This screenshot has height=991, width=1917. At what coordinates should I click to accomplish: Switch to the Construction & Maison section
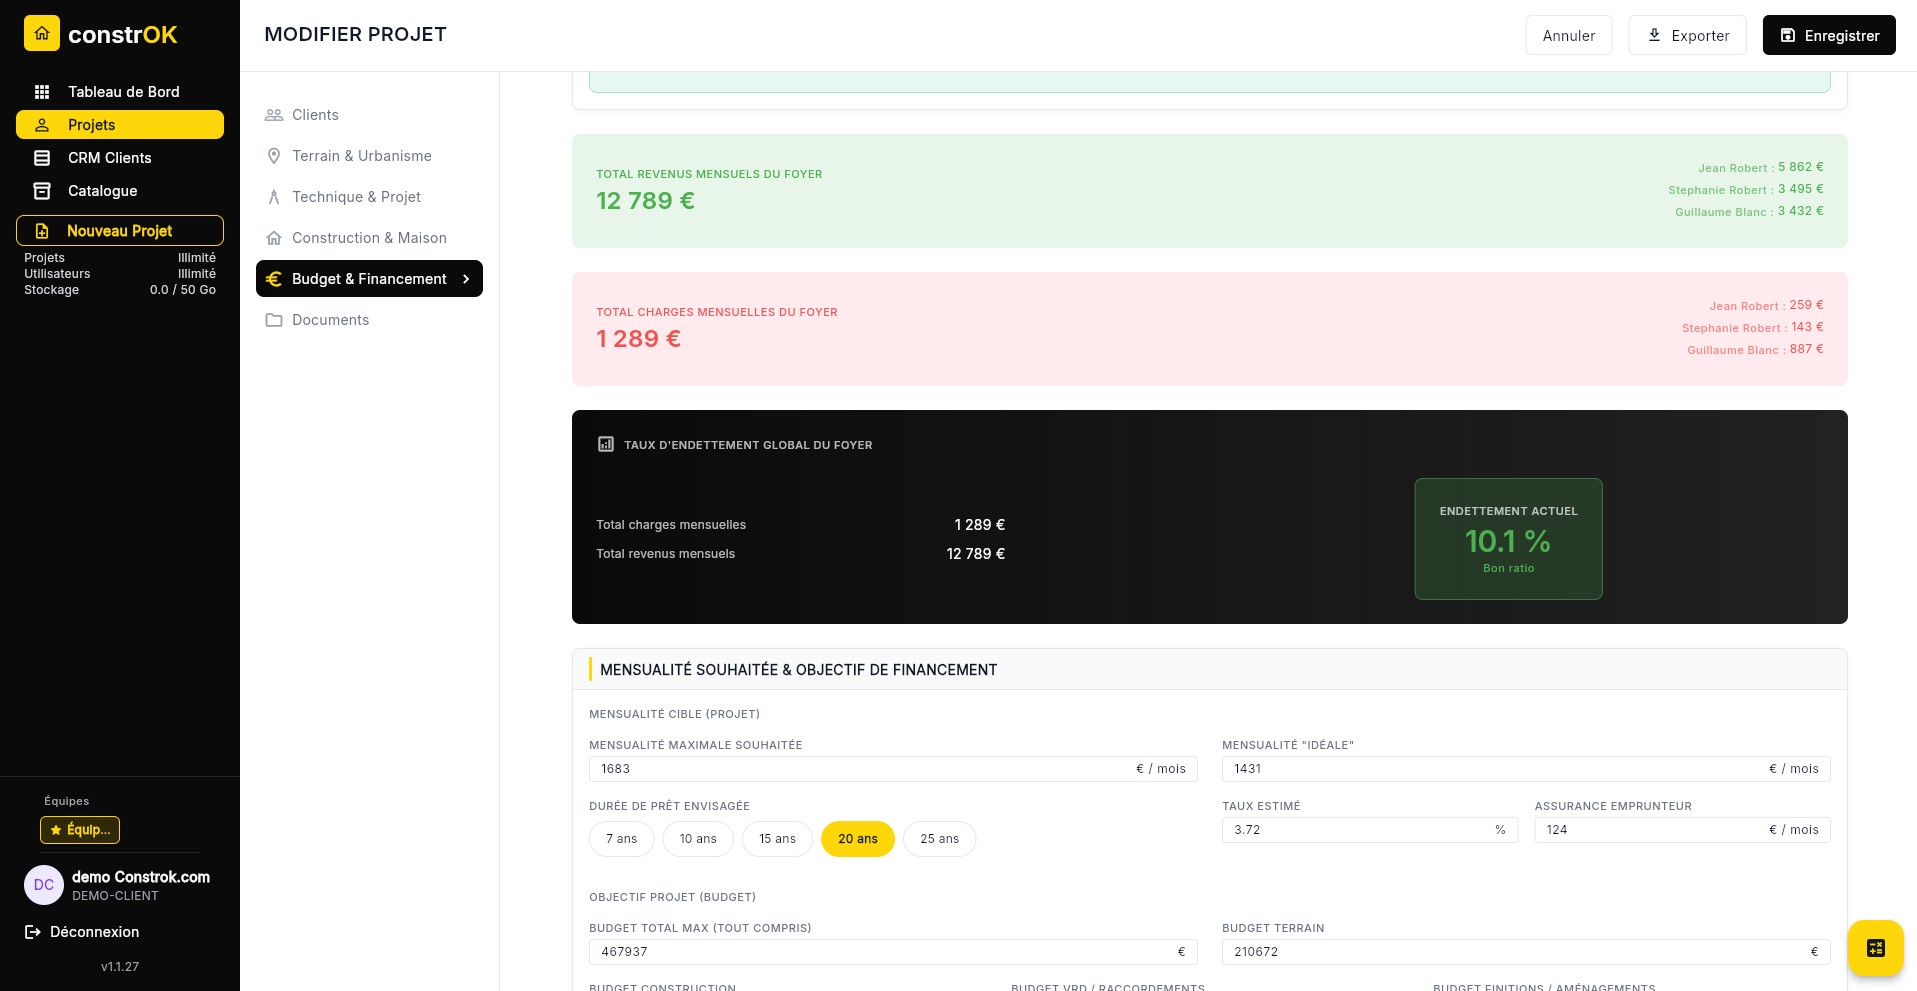pos(369,237)
